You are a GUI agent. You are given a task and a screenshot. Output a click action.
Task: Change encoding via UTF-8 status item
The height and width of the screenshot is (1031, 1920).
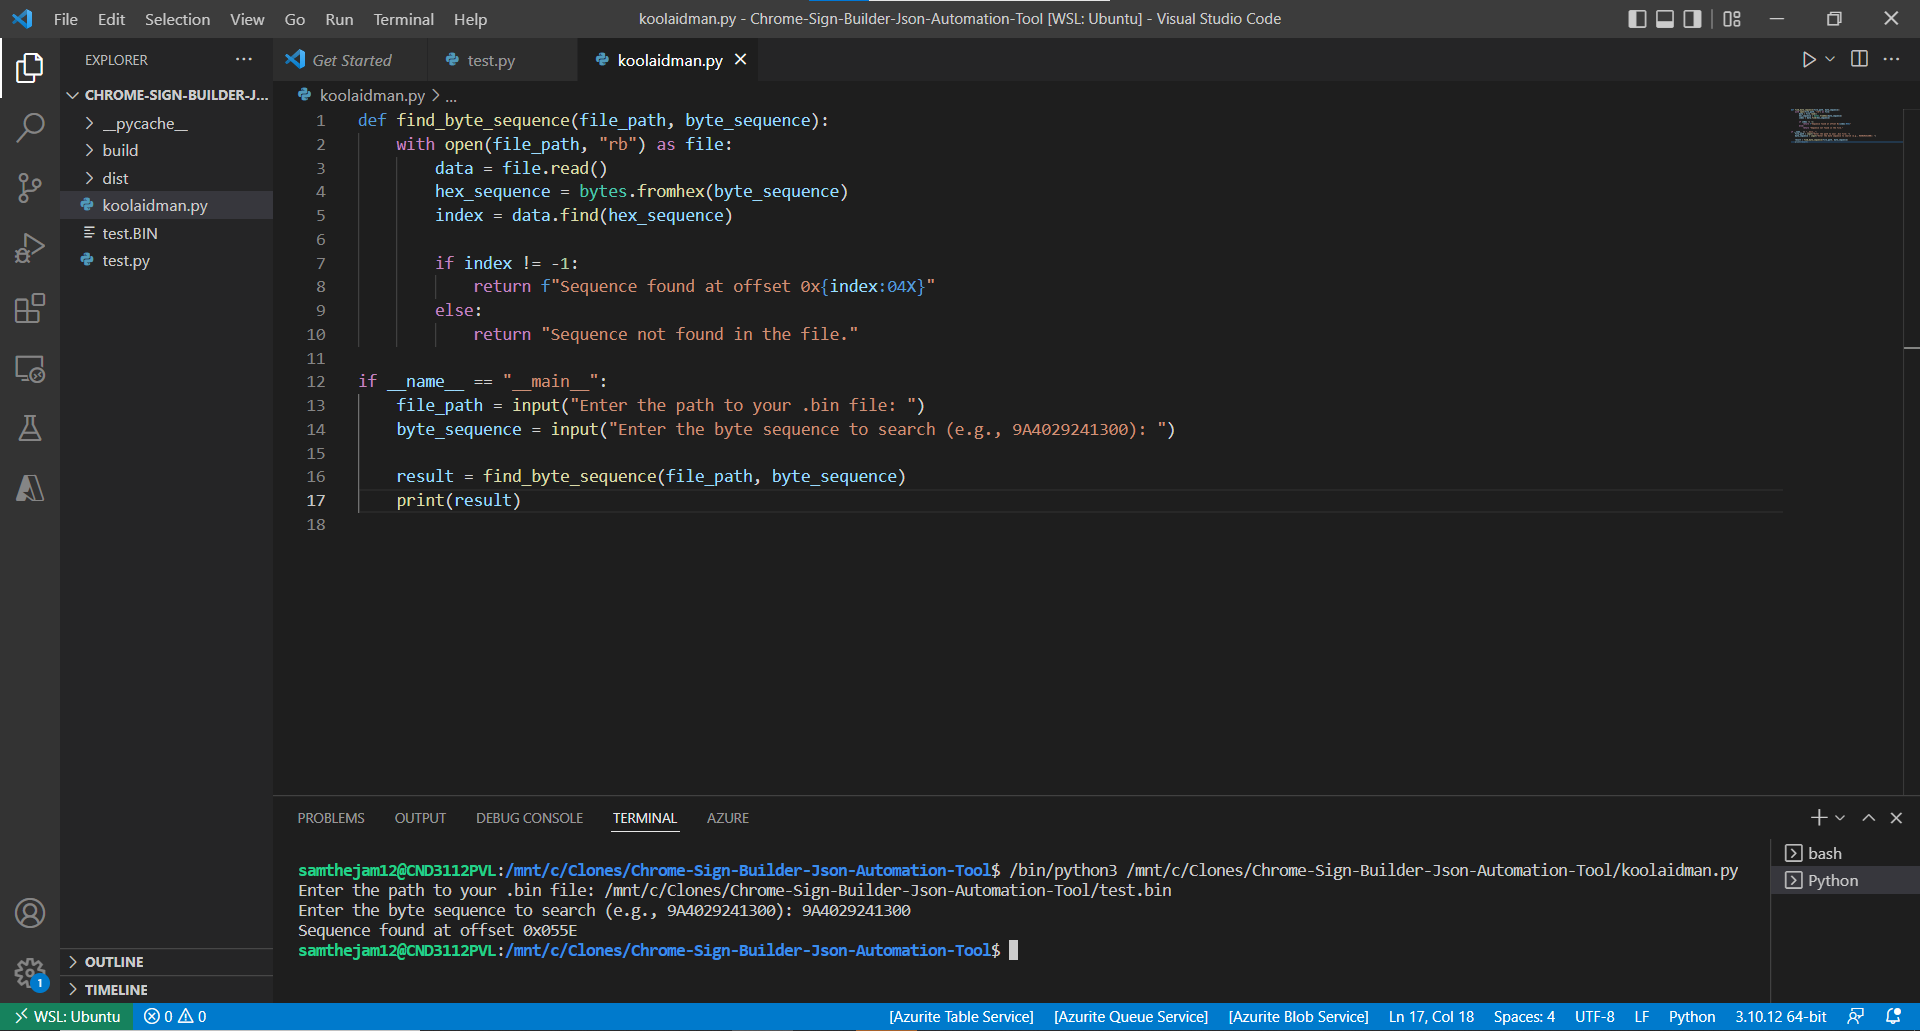click(1594, 1016)
